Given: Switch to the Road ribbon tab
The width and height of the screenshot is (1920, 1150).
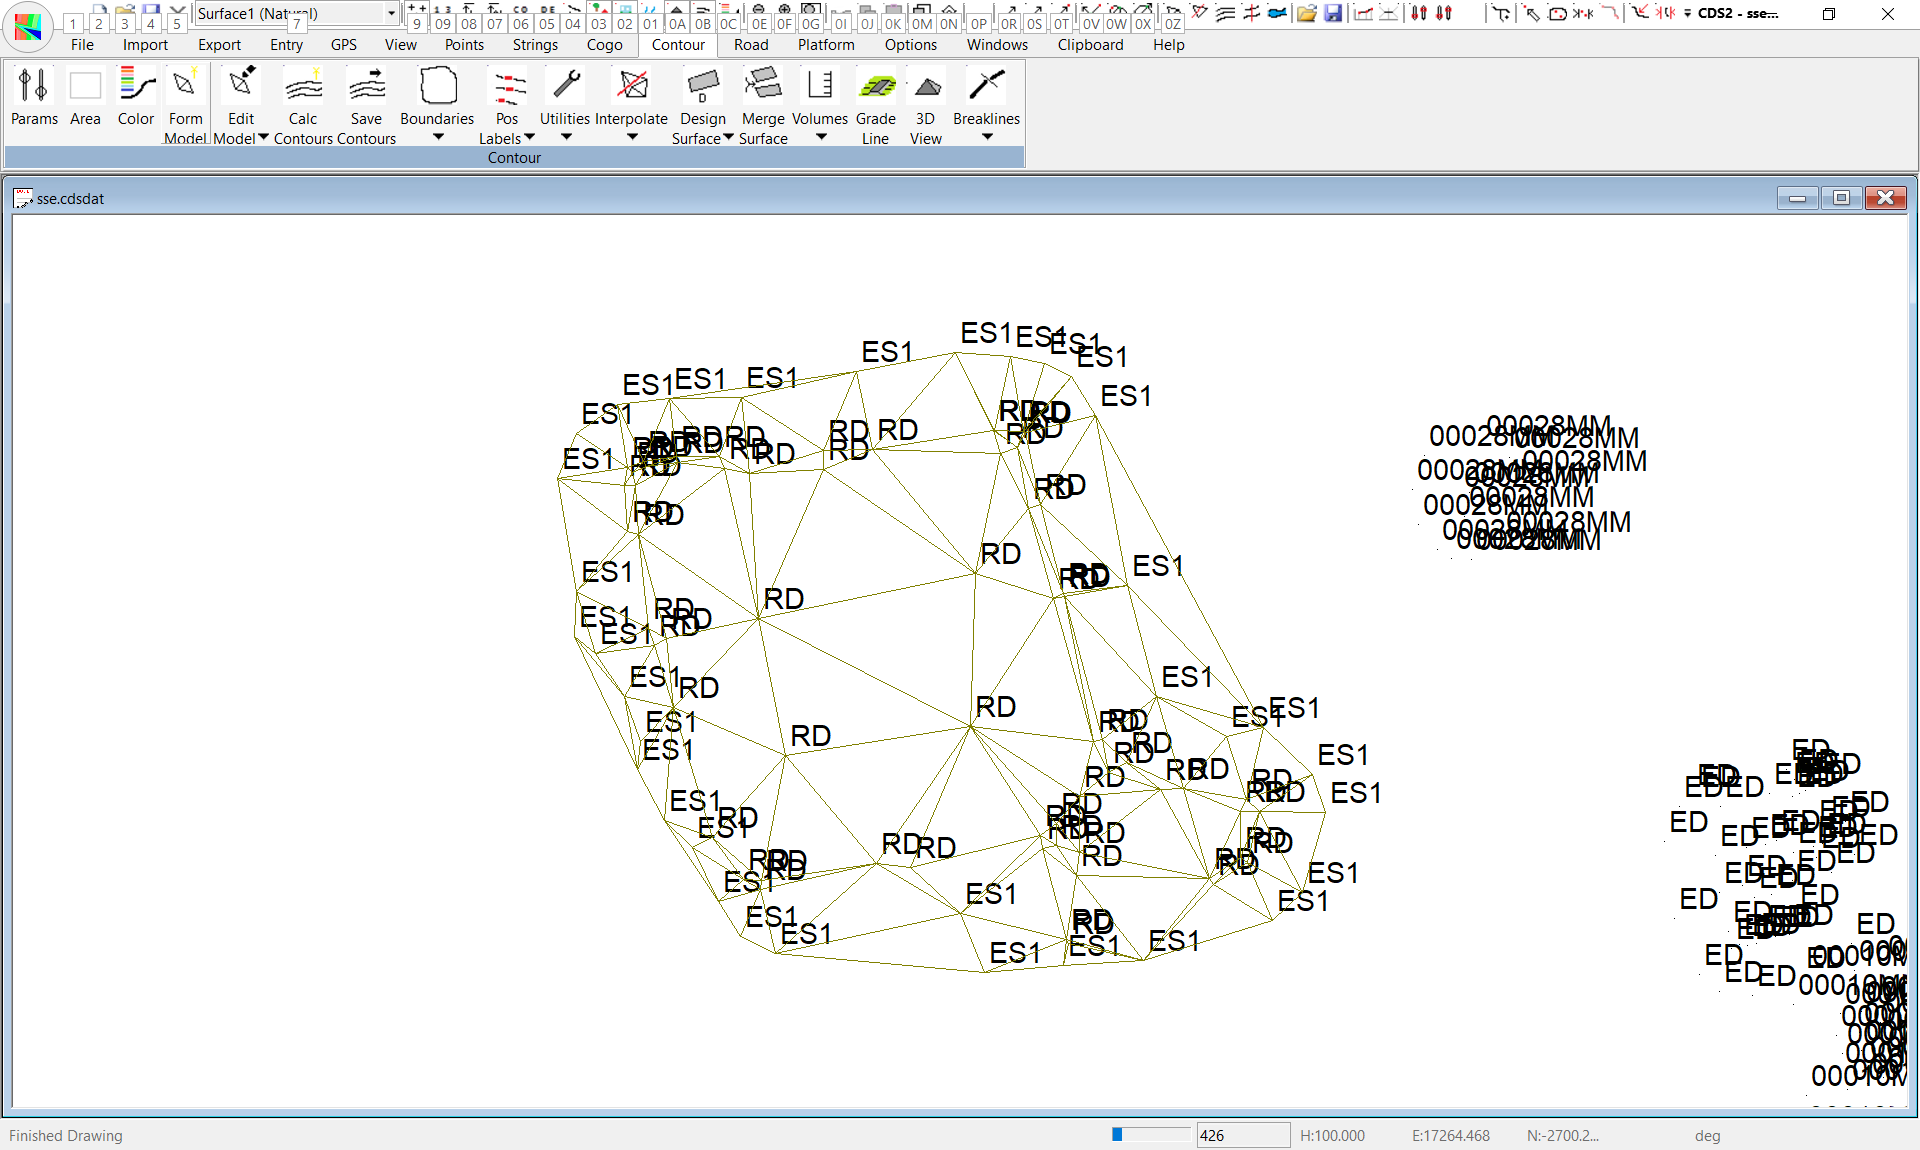Looking at the screenshot, I should coord(751,45).
